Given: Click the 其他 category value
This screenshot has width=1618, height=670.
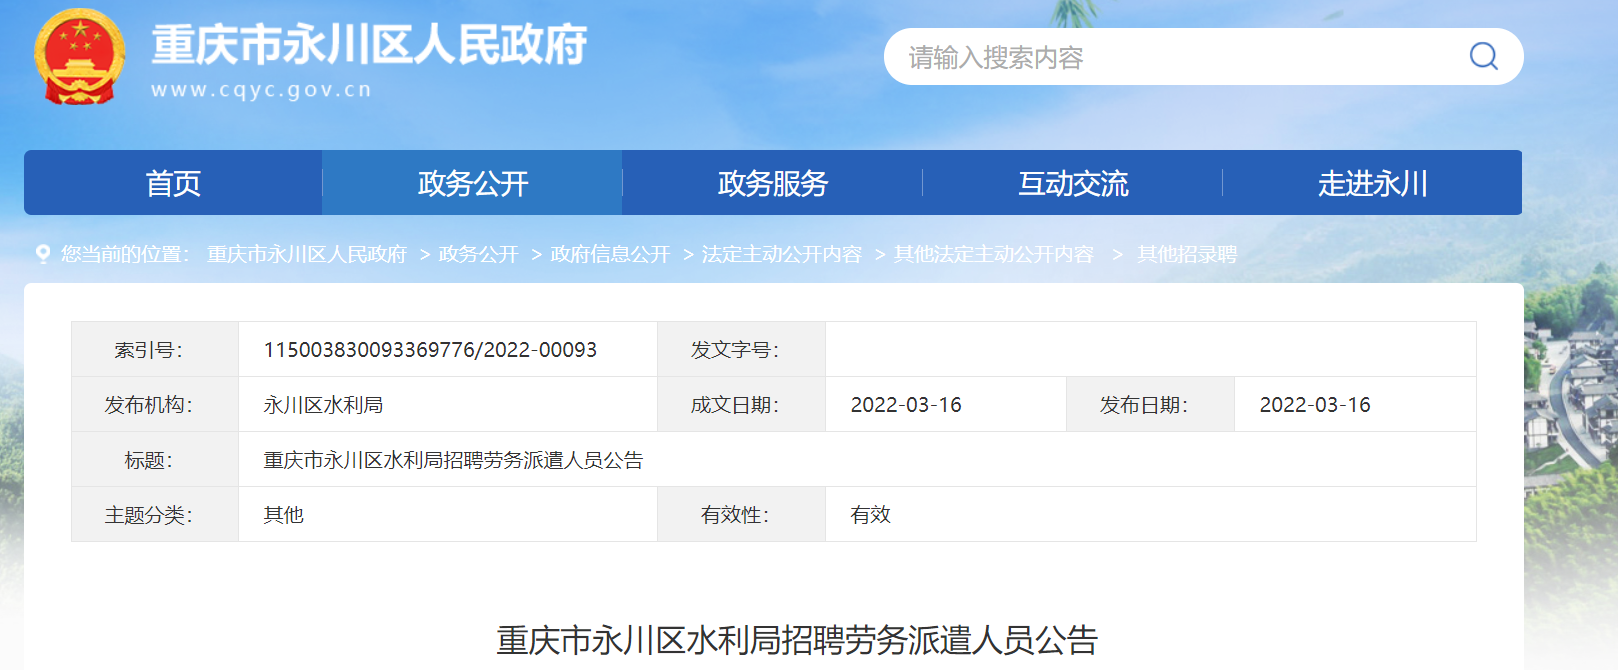Looking at the screenshot, I should click(x=283, y=514).
